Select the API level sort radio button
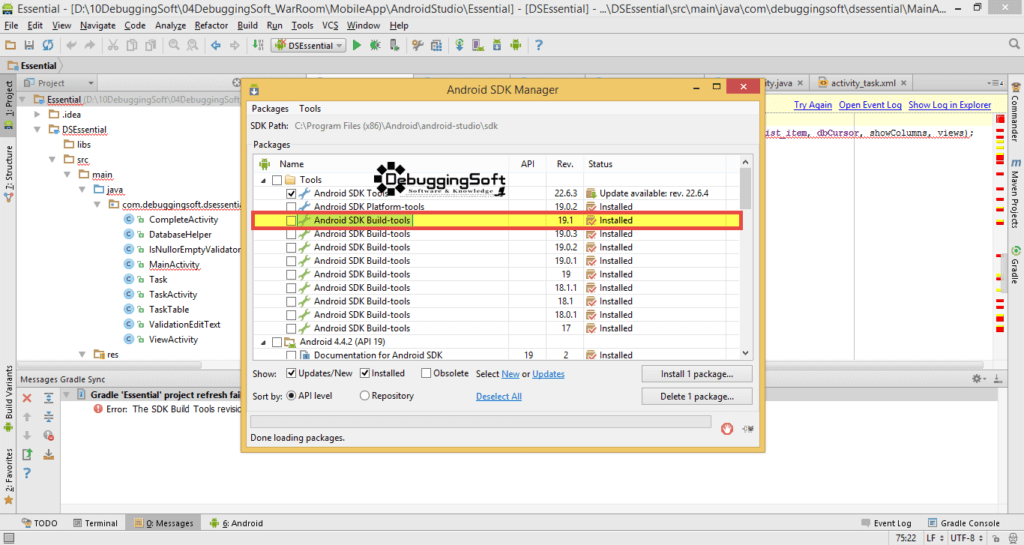 [291, 396]
